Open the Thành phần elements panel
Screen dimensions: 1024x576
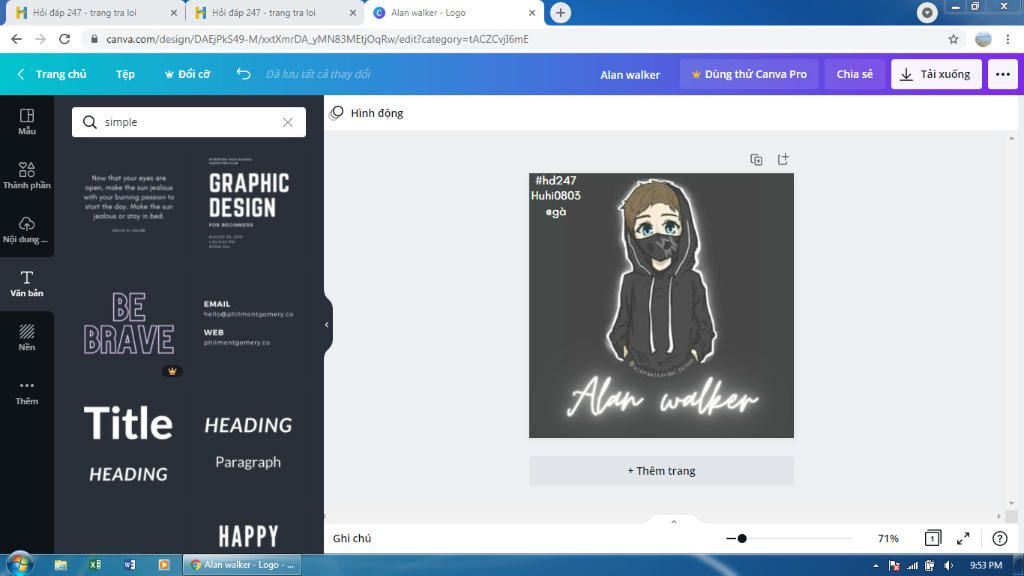click(x=27, y=176)
